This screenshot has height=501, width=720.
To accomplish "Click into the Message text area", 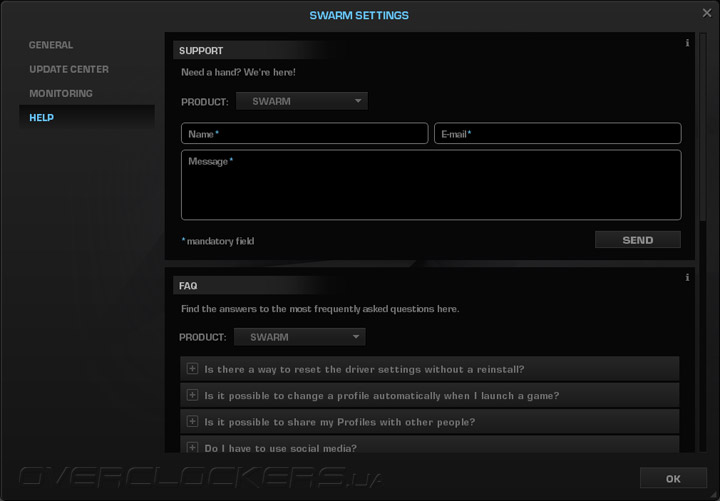I will (431, 185).
